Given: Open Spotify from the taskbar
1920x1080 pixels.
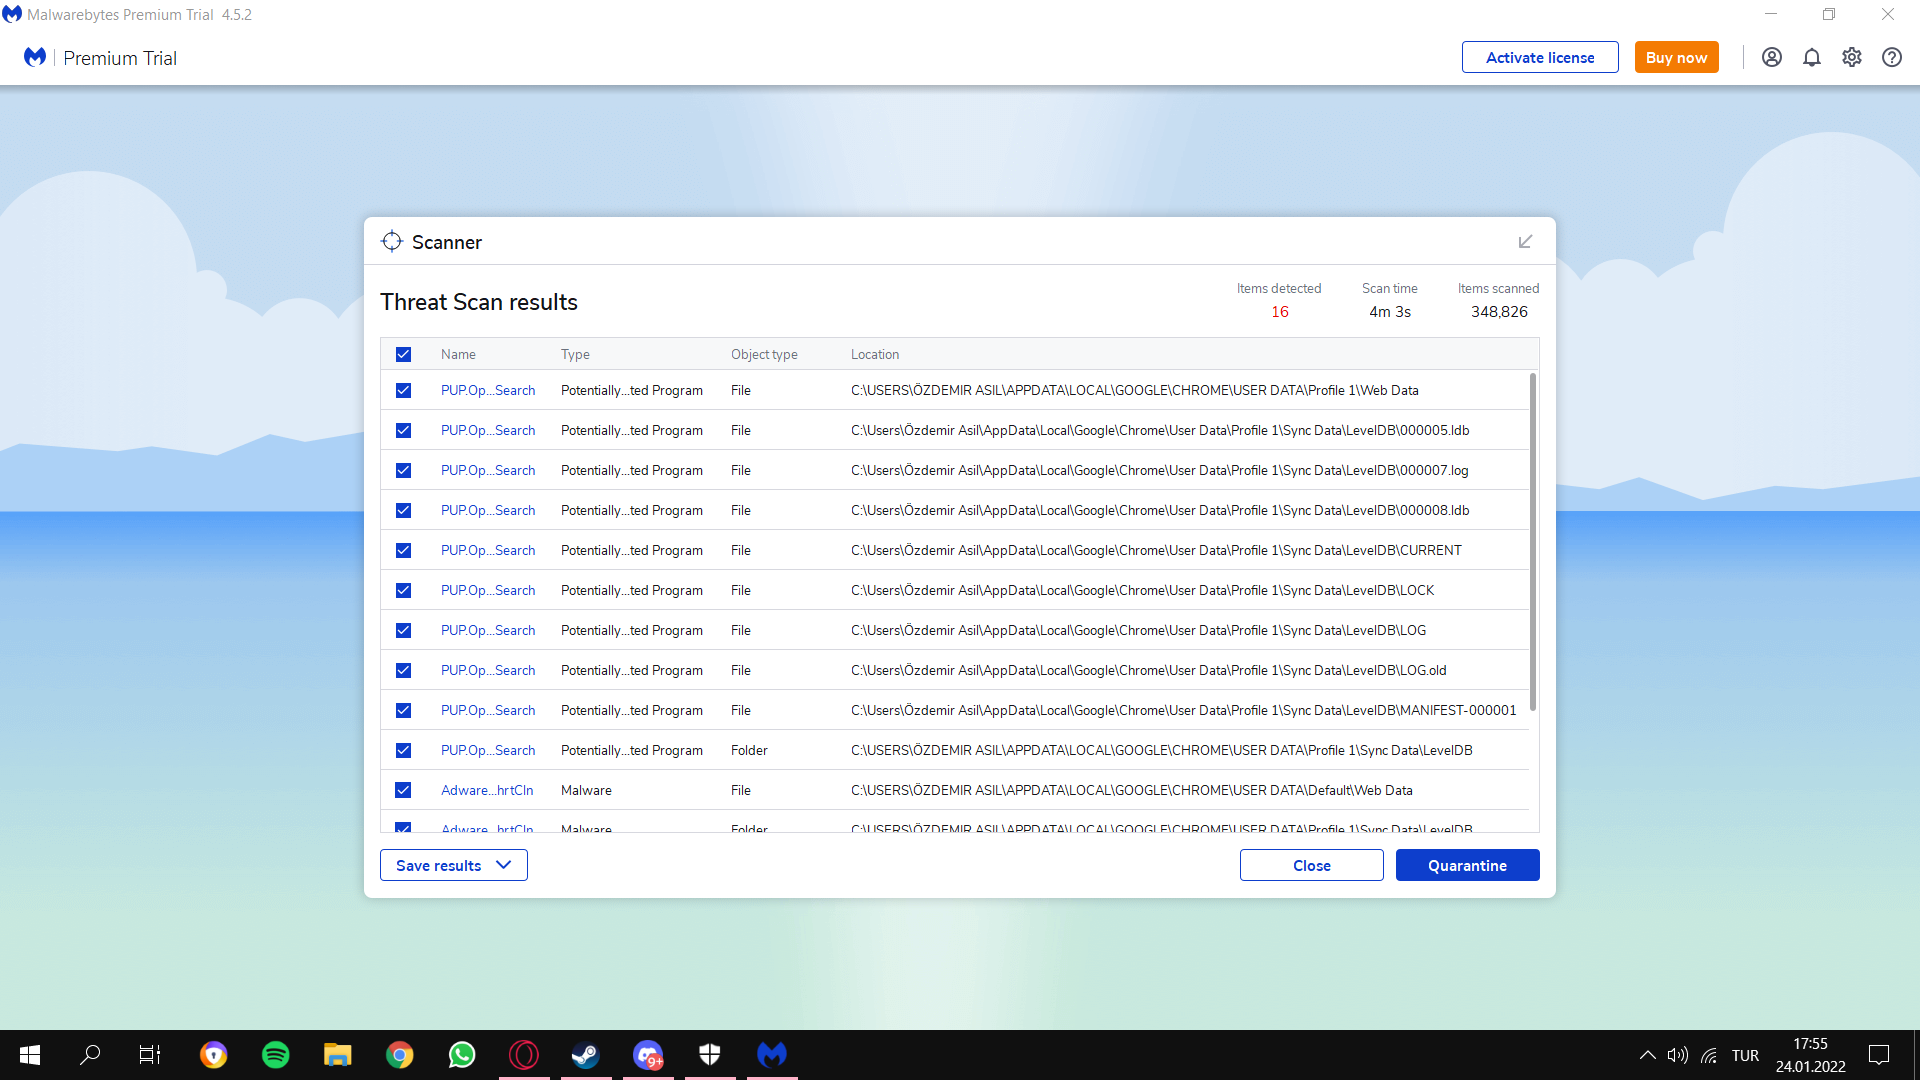Looking at the screenshot, I should [x=275, y=1055].
